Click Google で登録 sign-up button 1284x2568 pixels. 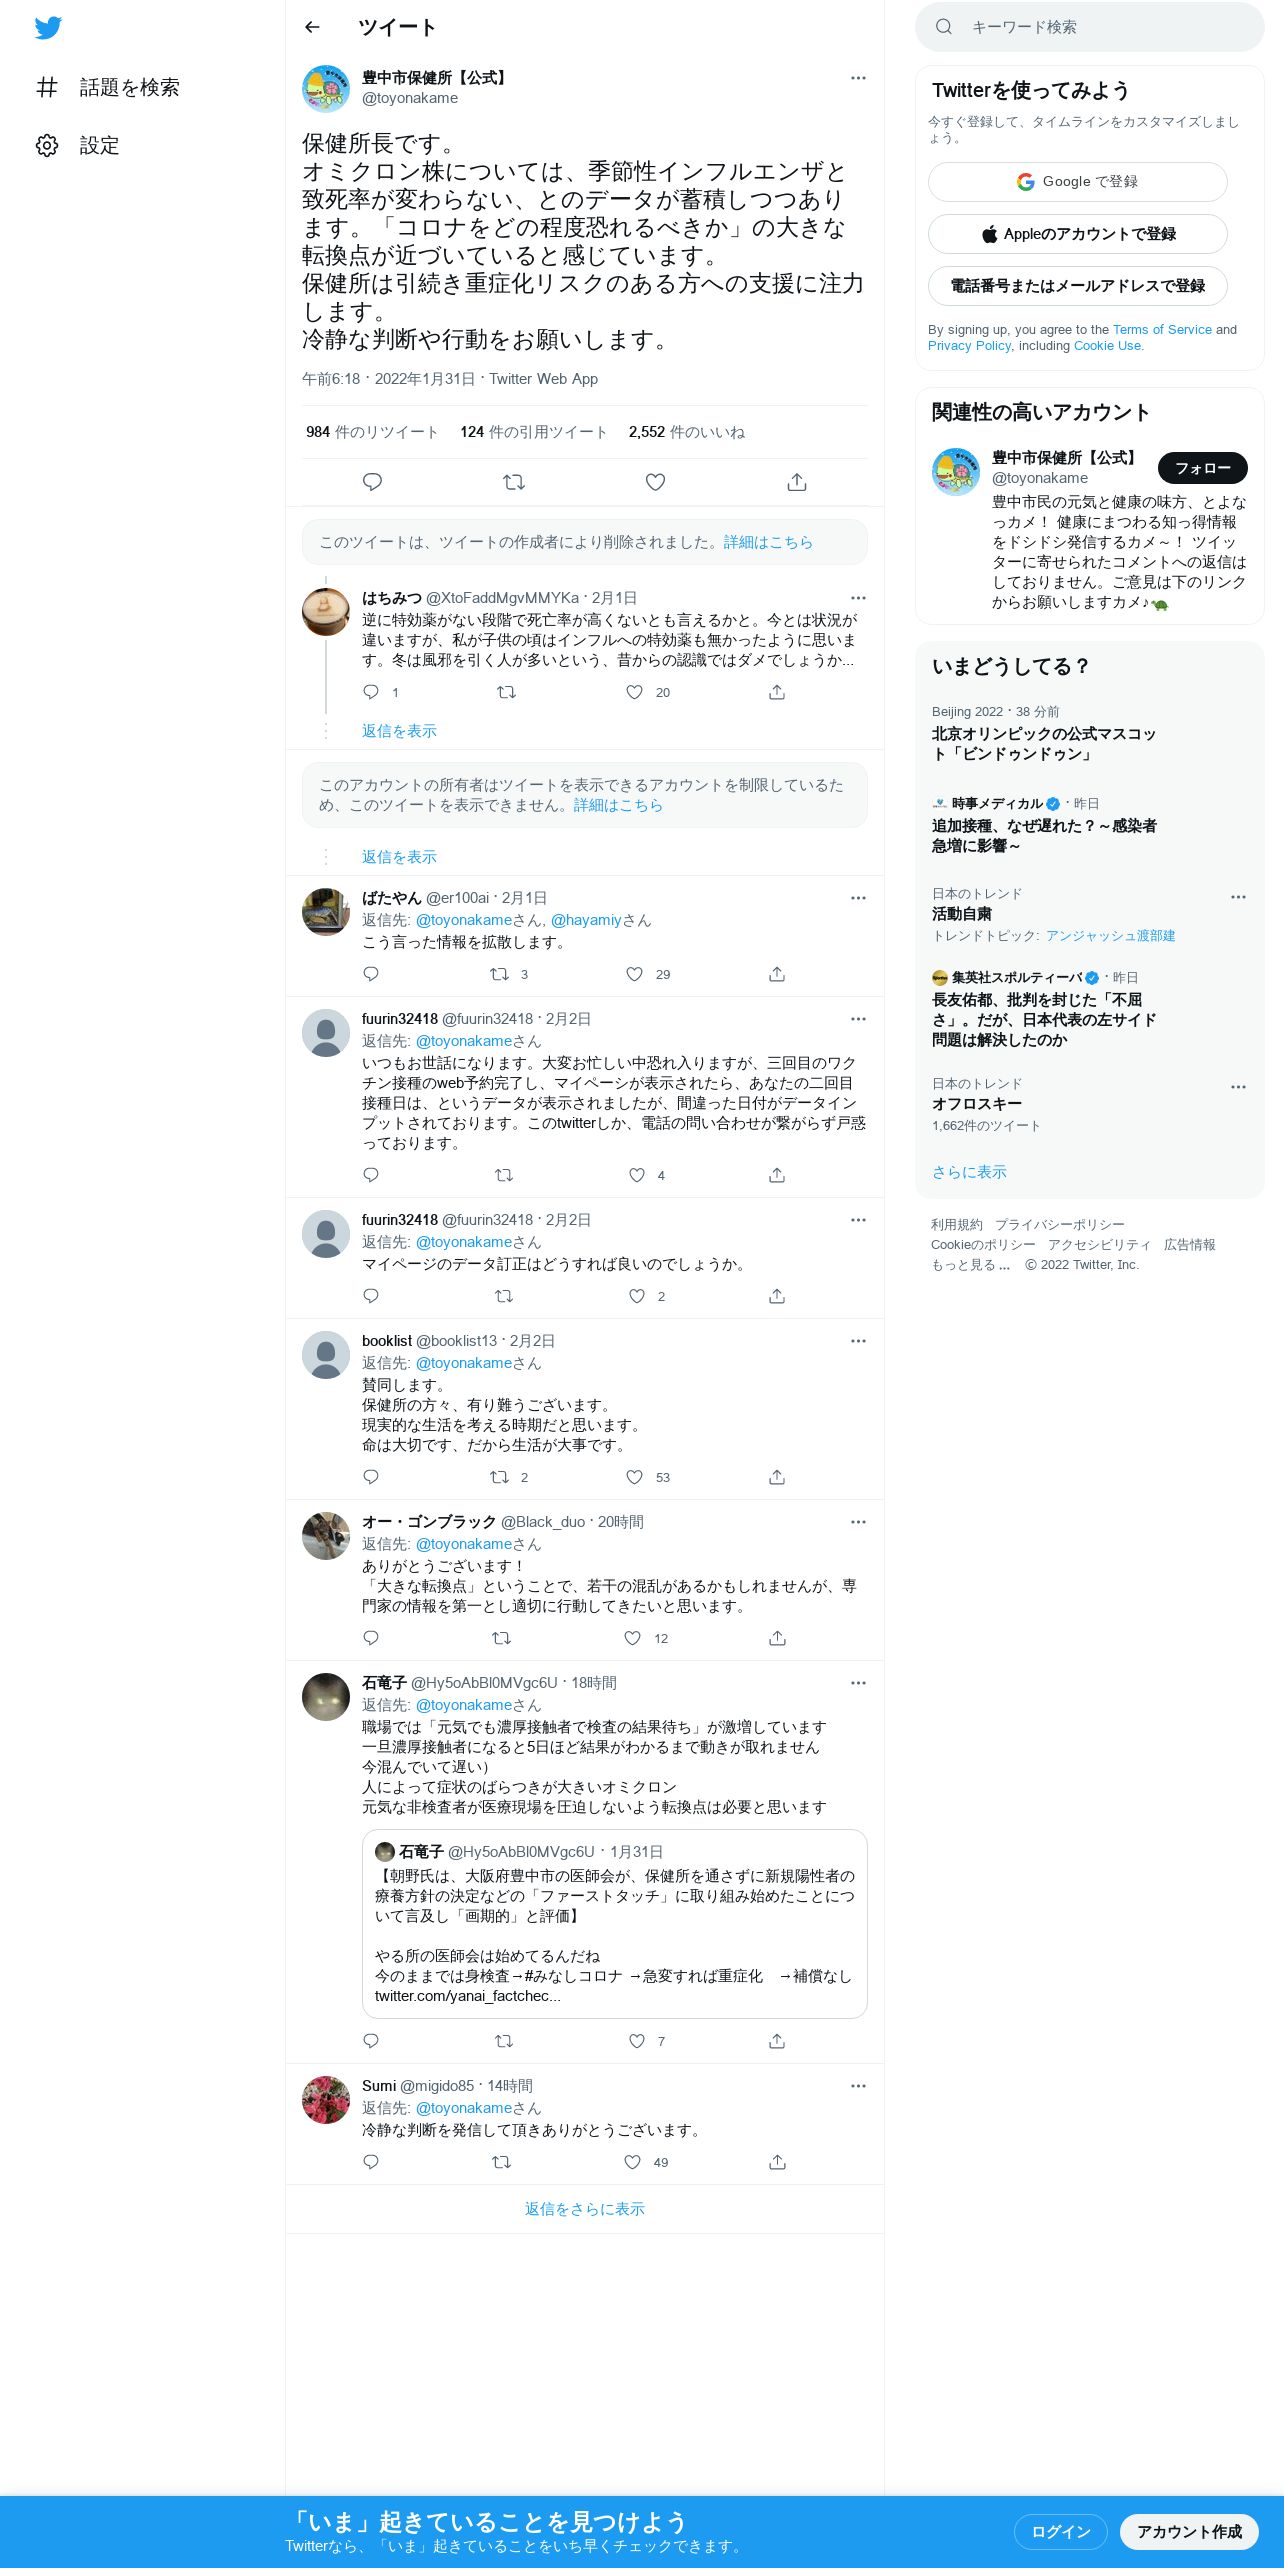[1078, 182]
